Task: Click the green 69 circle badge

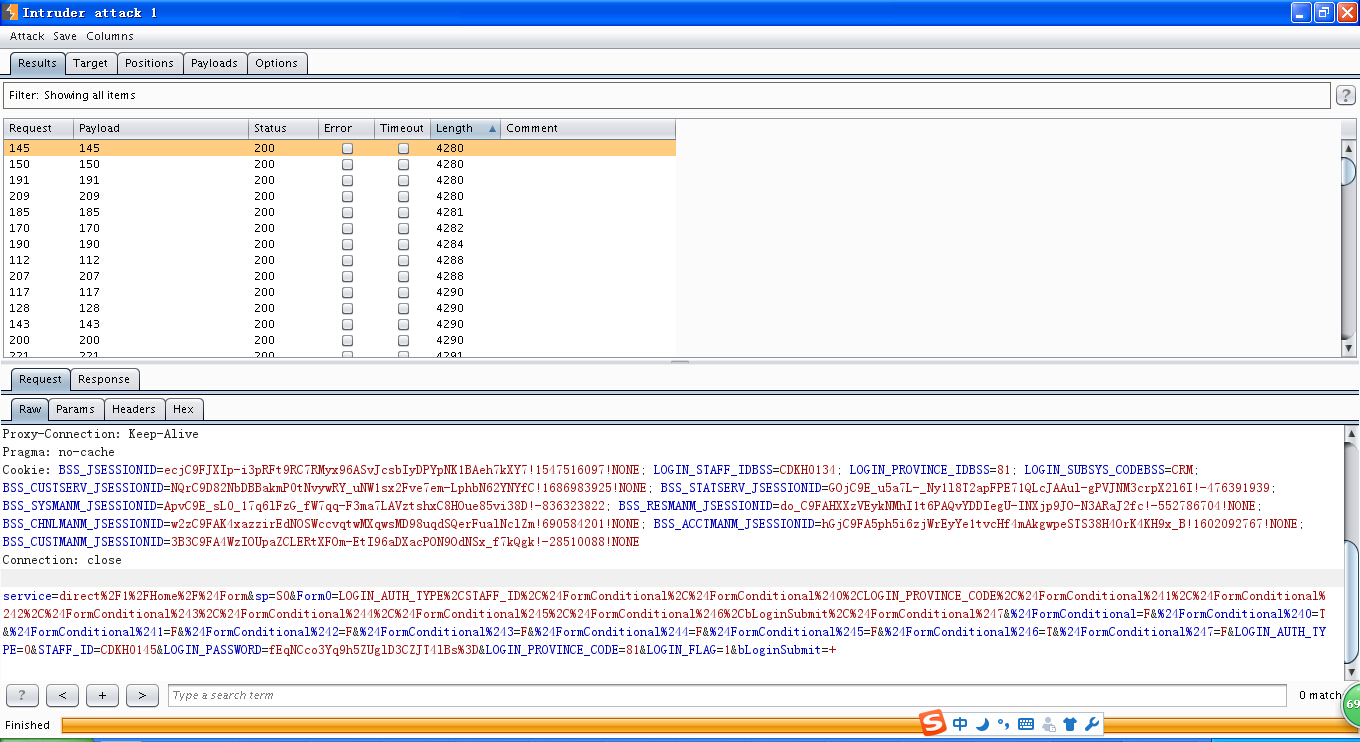Action: point(1351,705)
